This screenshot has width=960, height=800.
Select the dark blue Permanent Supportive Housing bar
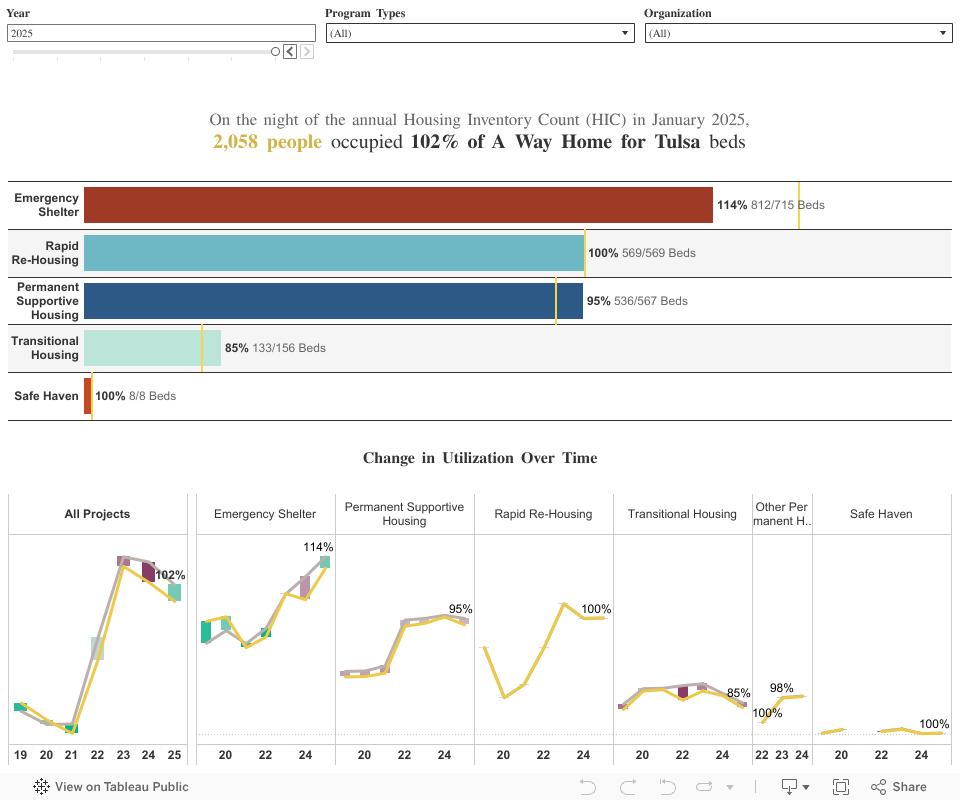[333, 301]
